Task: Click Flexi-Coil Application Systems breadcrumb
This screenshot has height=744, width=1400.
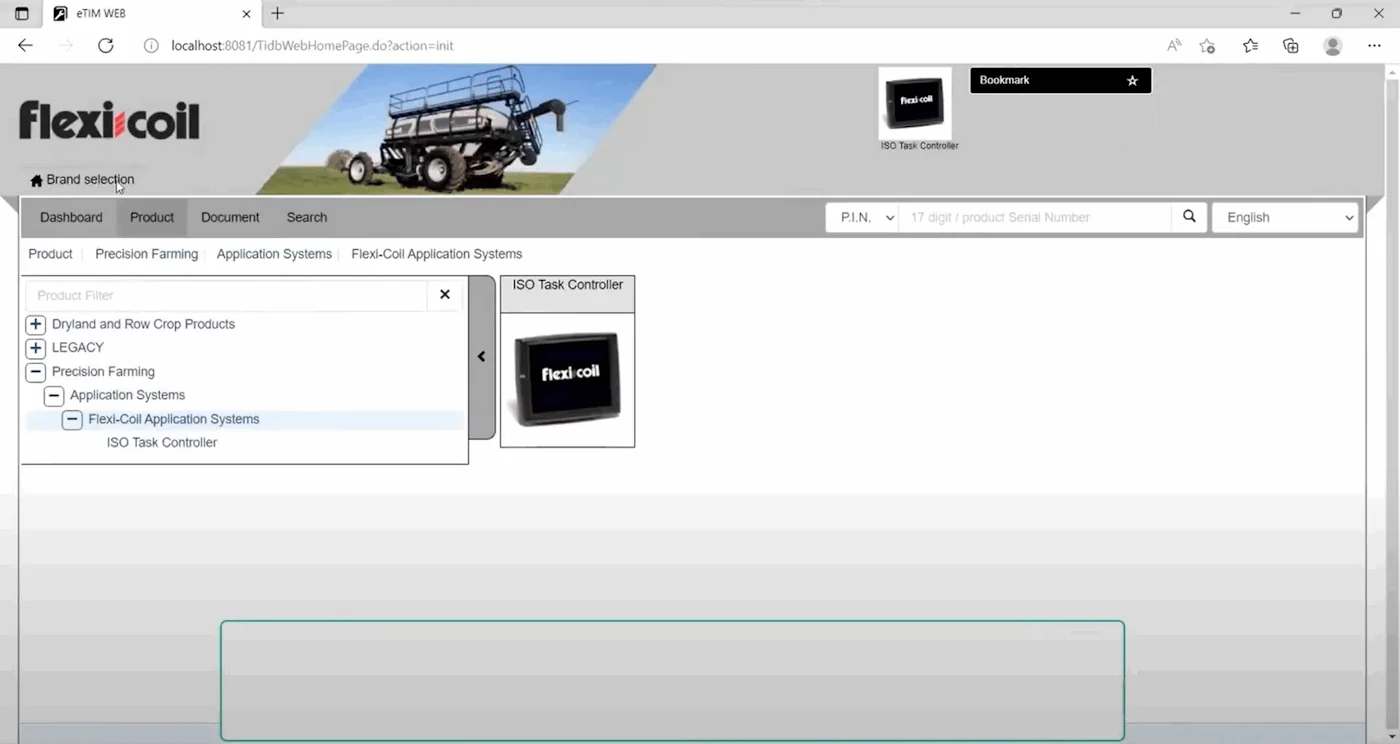Action: (437, 254)
